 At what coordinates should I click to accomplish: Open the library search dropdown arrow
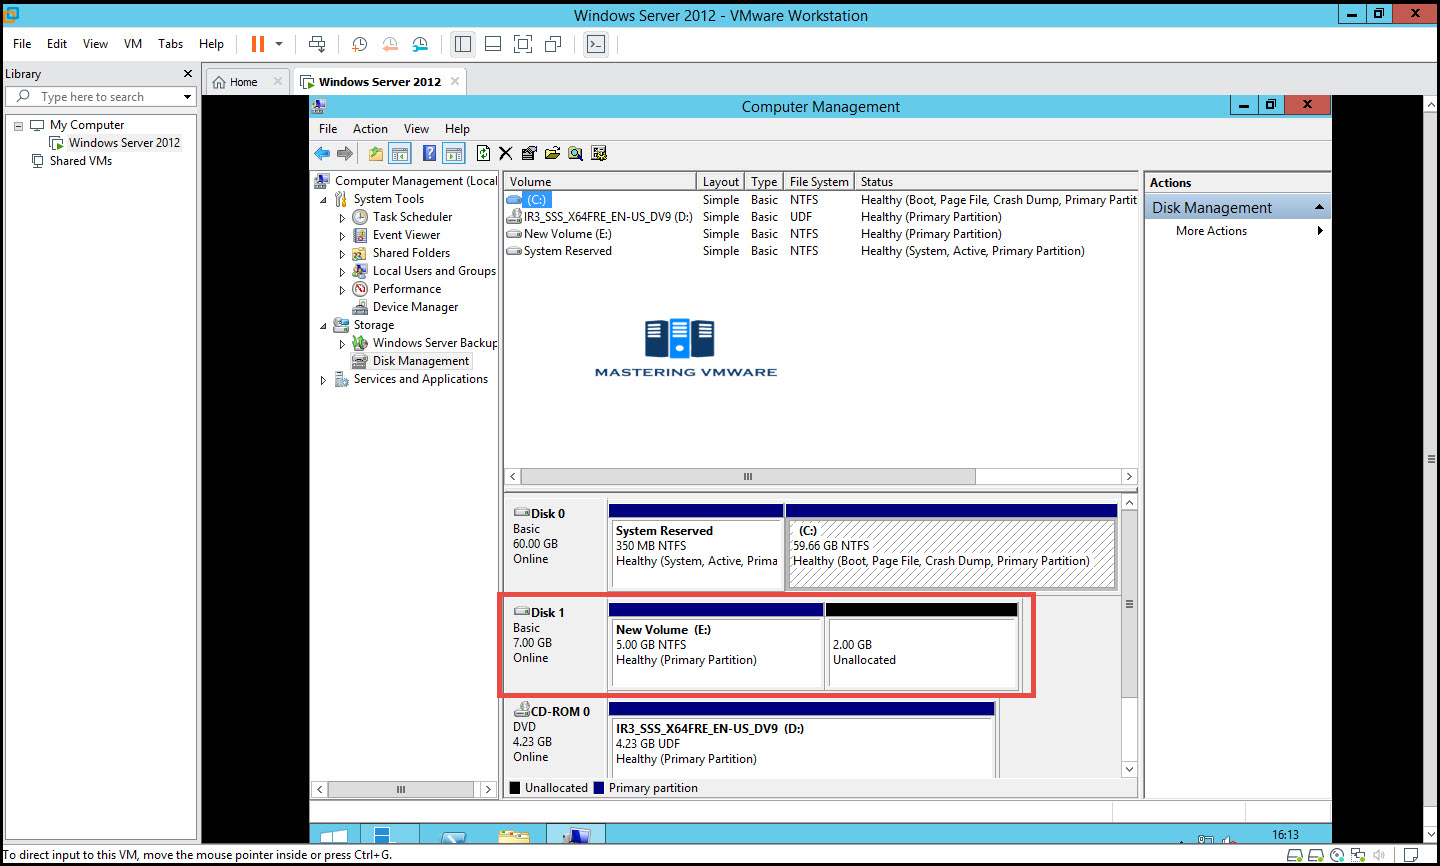pyautogui.click(x=187, y=97)
